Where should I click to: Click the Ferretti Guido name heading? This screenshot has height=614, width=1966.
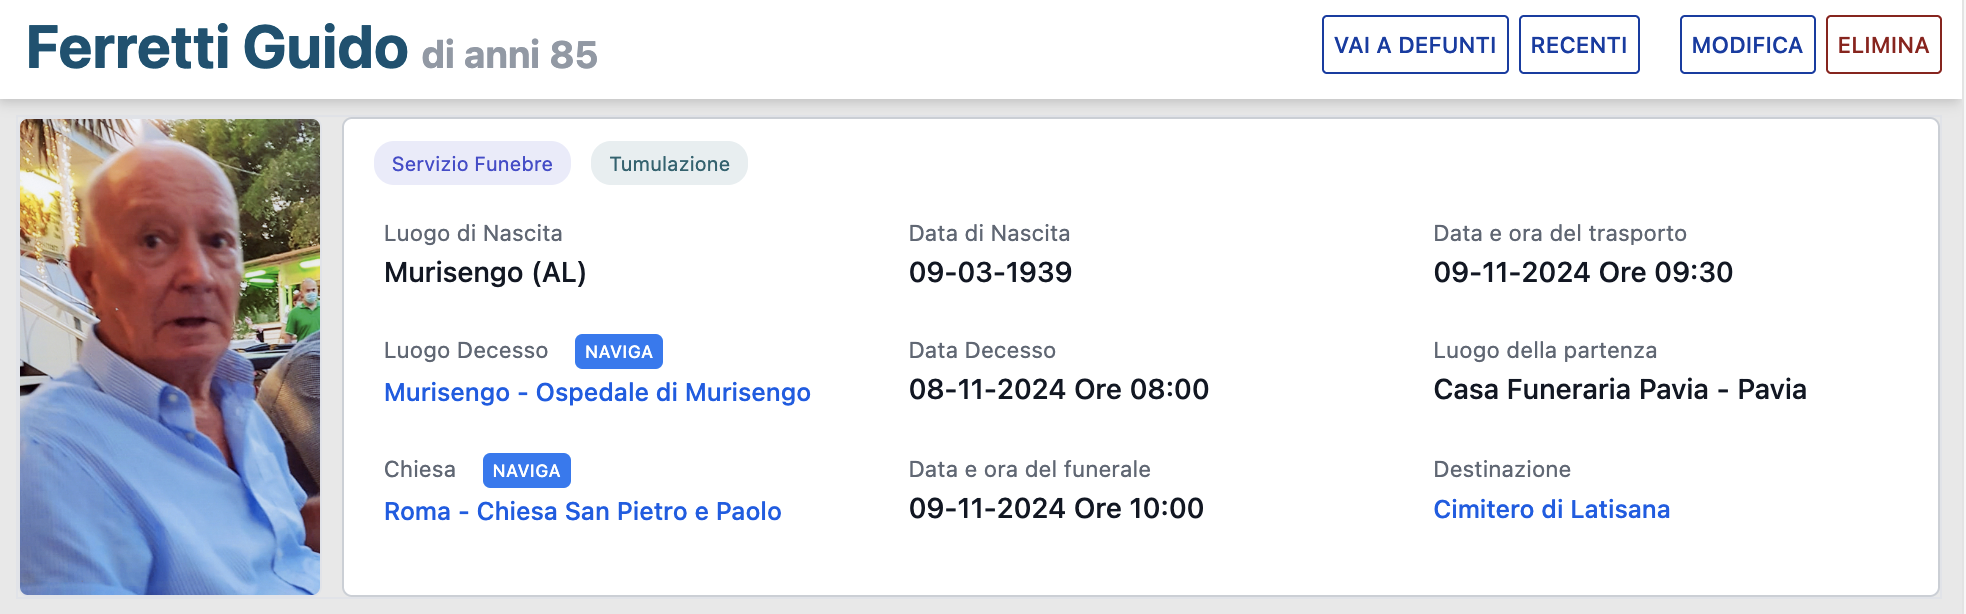(217, 48)
